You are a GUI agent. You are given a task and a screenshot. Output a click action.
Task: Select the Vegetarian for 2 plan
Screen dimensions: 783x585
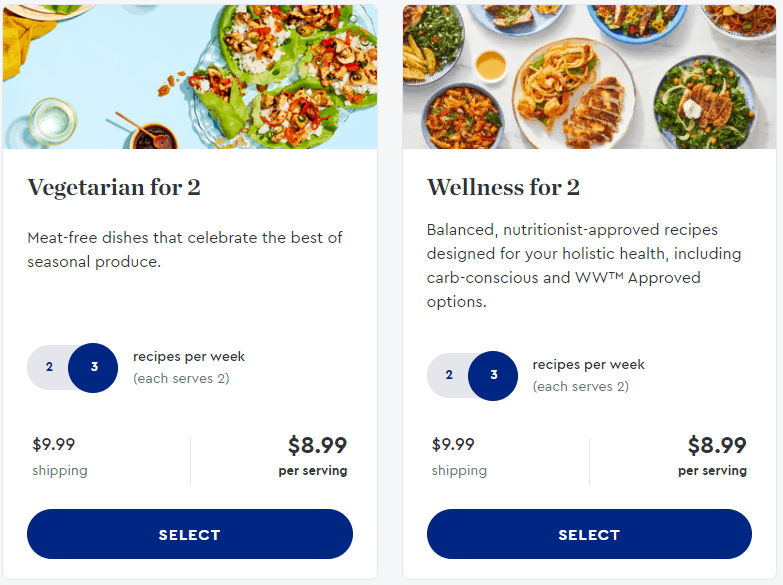coord(190,534)
